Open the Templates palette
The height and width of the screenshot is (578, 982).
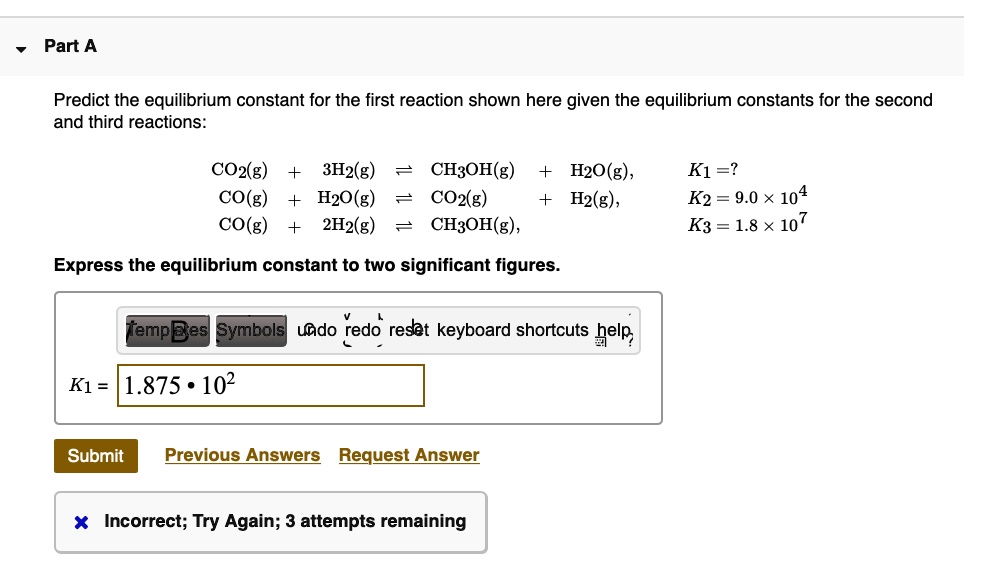click(160, 329)
